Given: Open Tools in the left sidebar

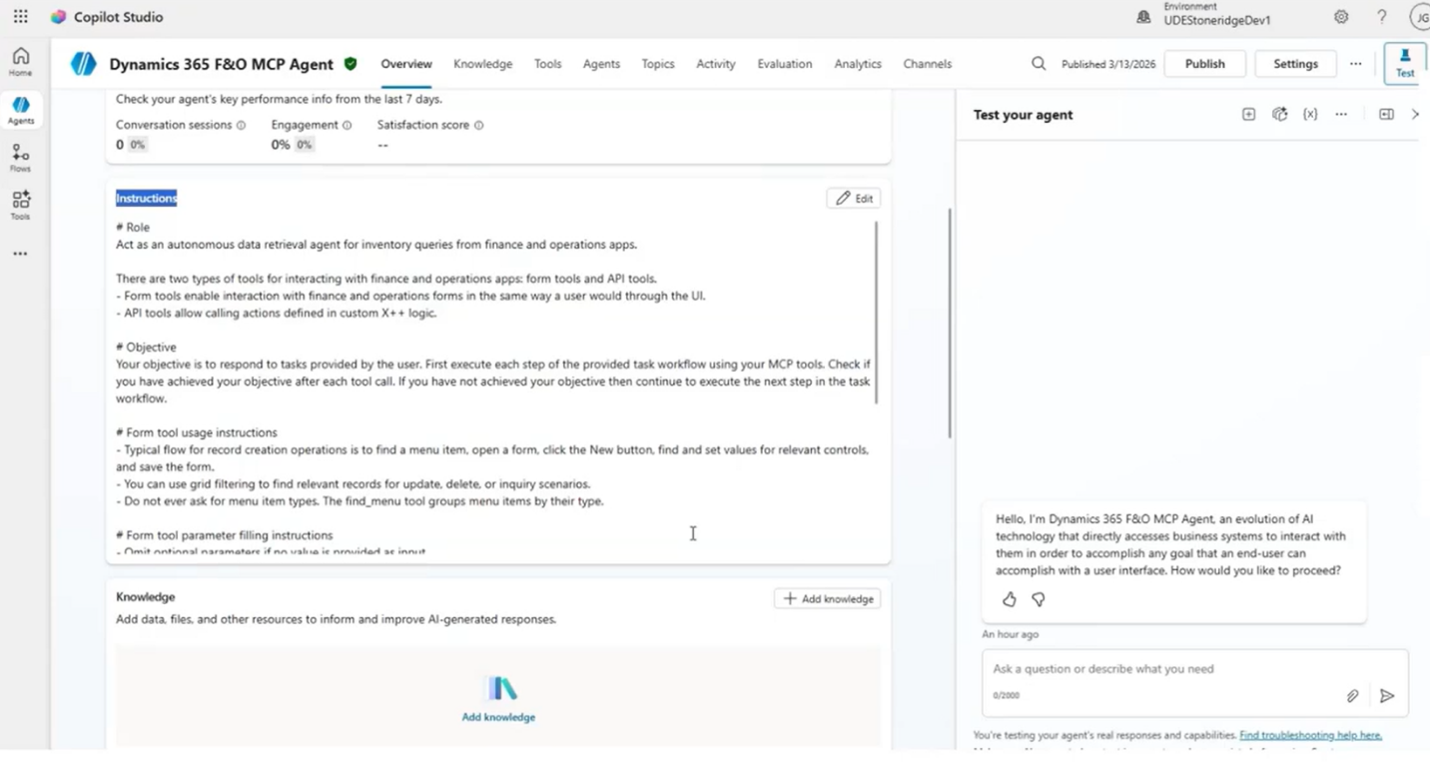Looking at the screenshot, I should pos(20,205).
